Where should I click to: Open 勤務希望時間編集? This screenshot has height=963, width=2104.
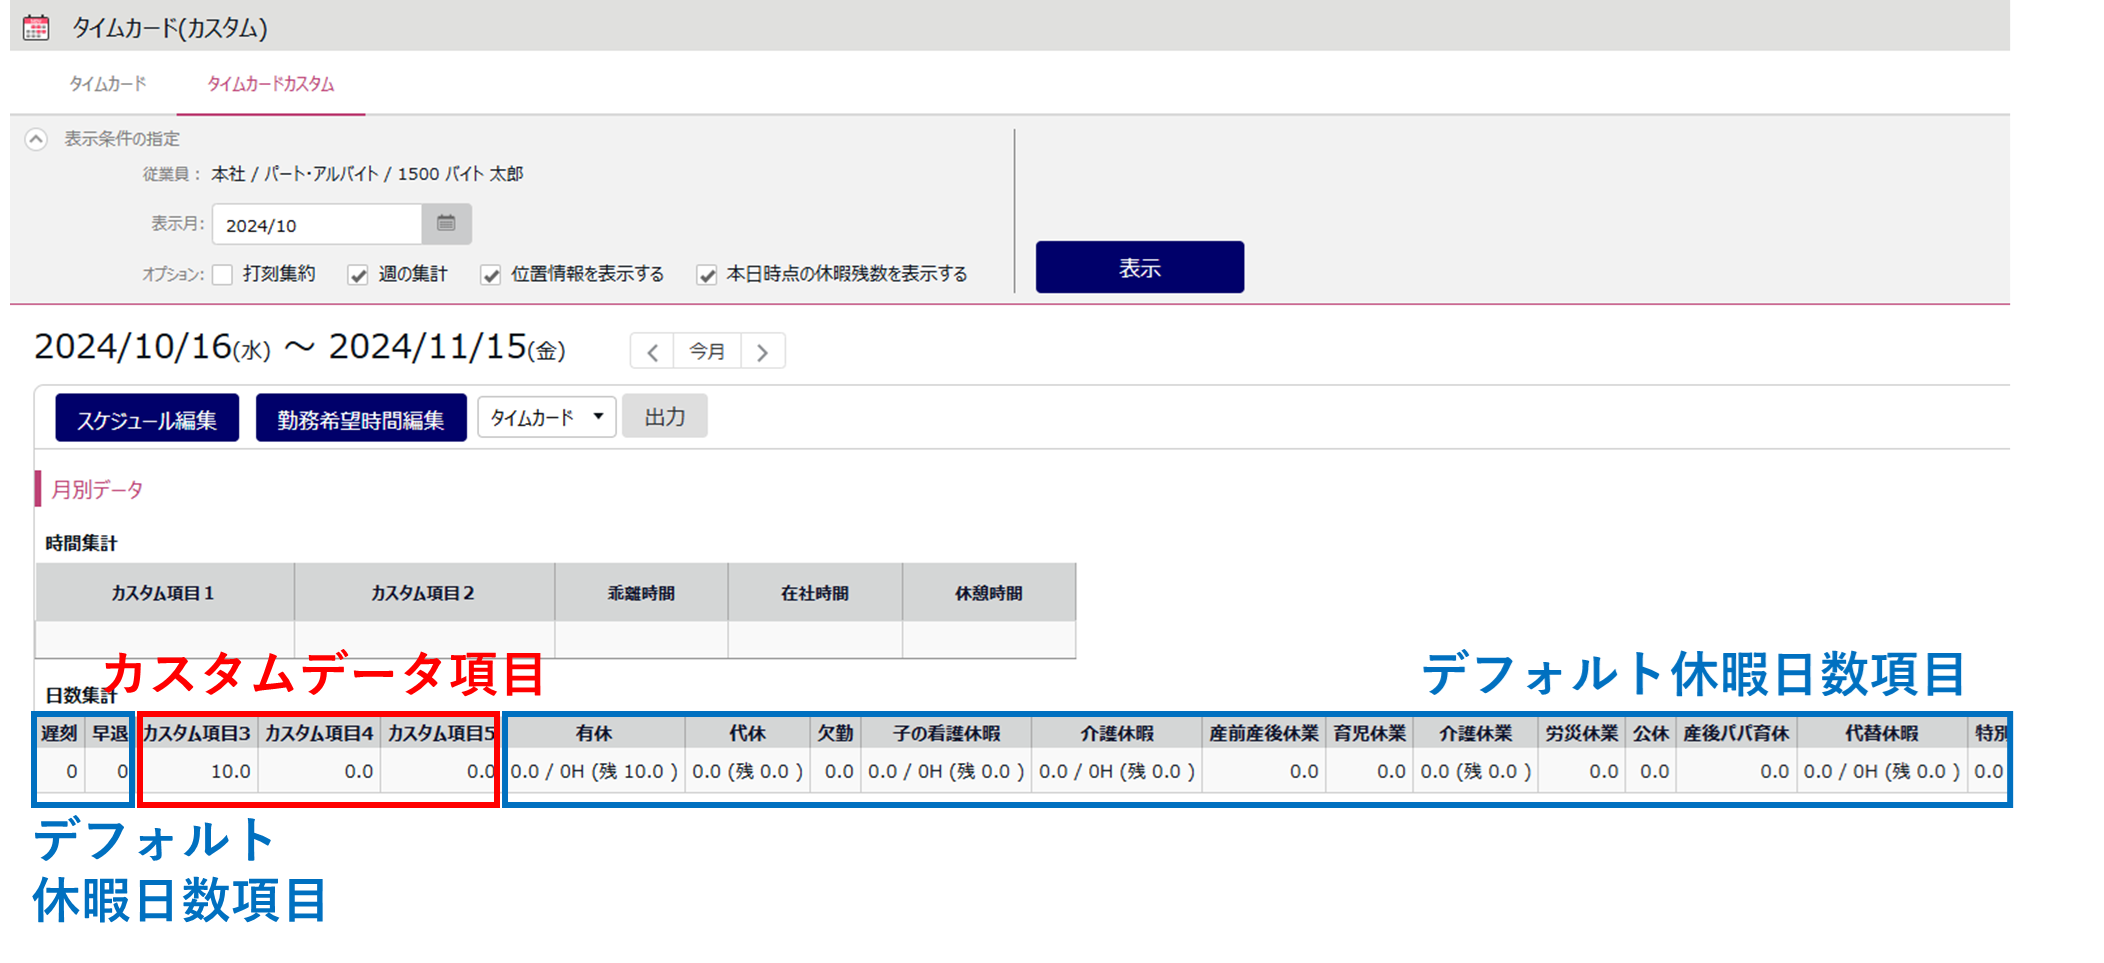coord(361,419)
